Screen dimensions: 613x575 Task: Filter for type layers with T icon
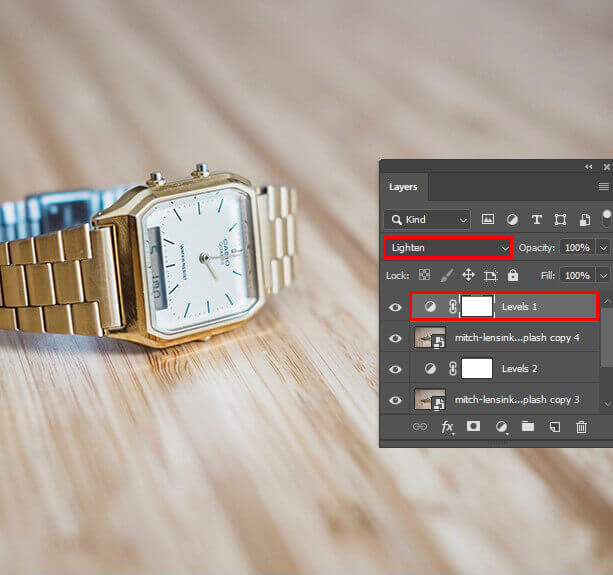tap(536, 219)
